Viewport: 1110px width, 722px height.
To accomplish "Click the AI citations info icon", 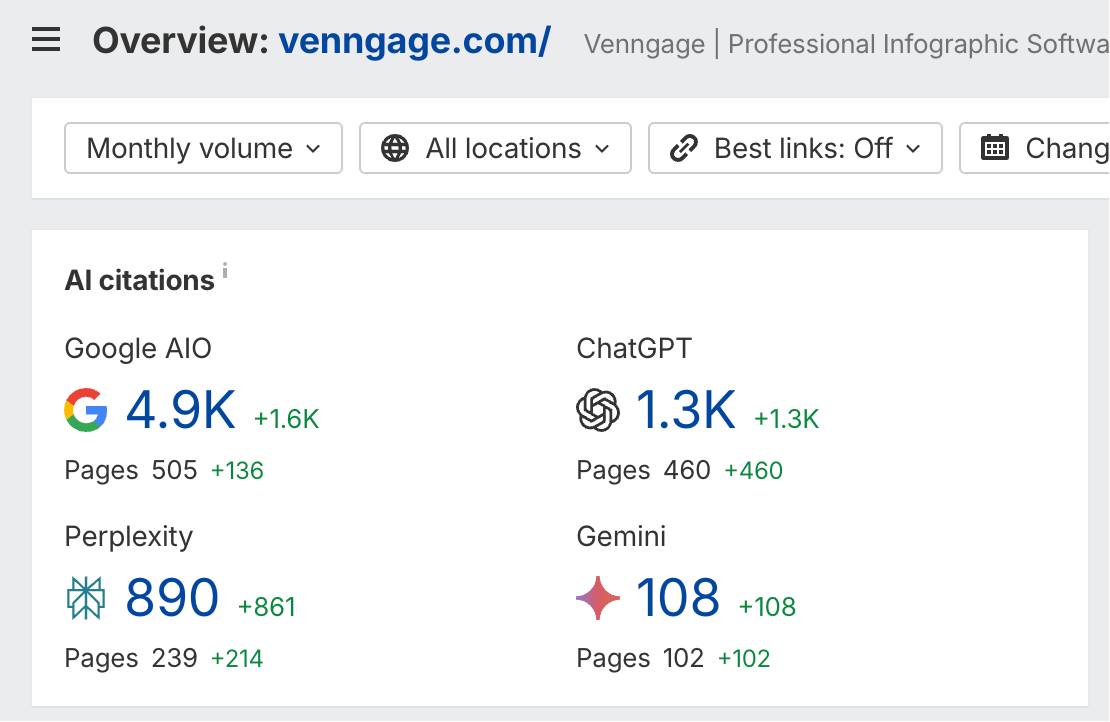I will click(225, 270).
